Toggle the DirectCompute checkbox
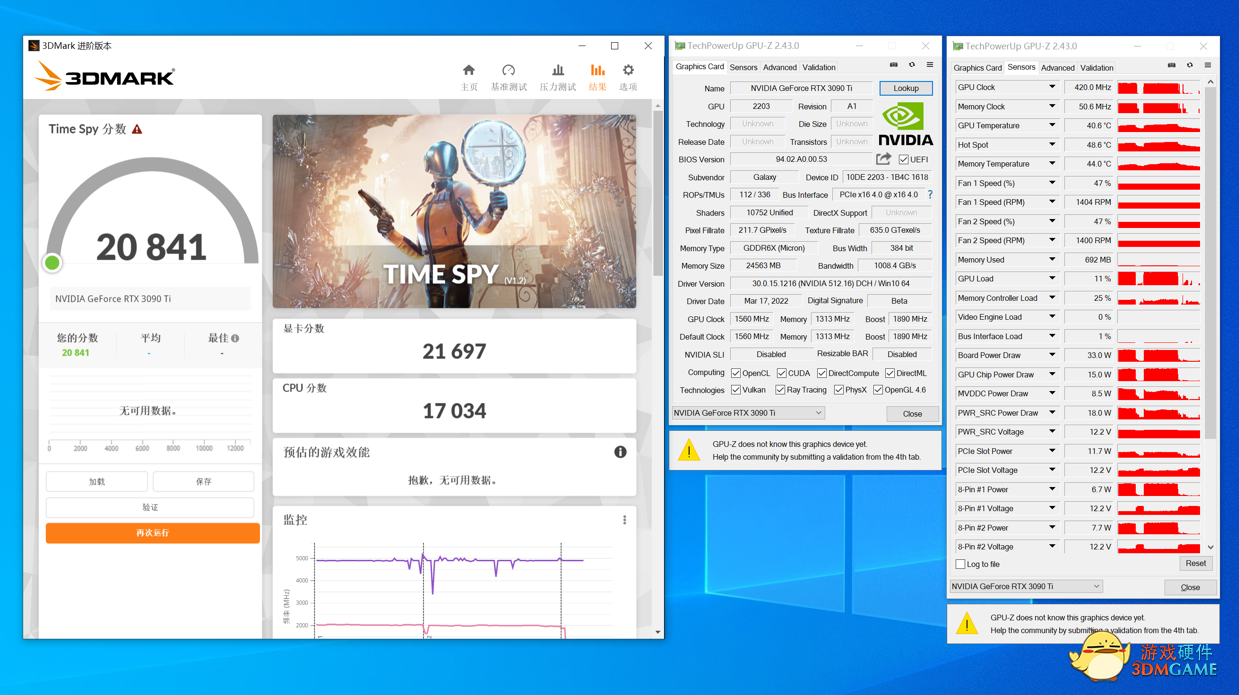Screen dimensions: 1239x695 (821, 373)
